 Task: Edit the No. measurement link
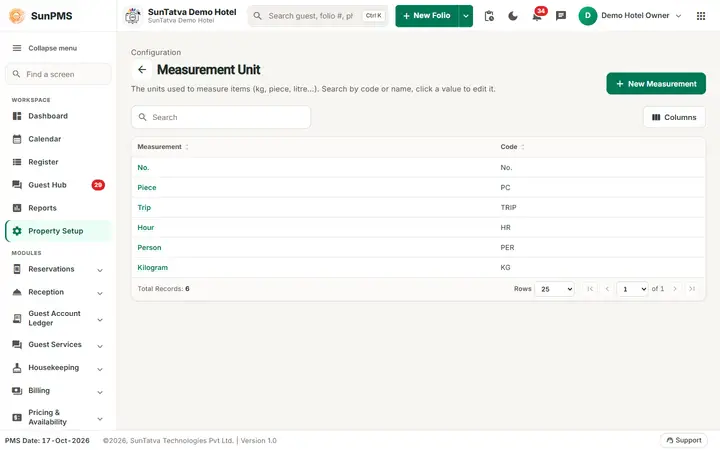click(x=143, y=168)
